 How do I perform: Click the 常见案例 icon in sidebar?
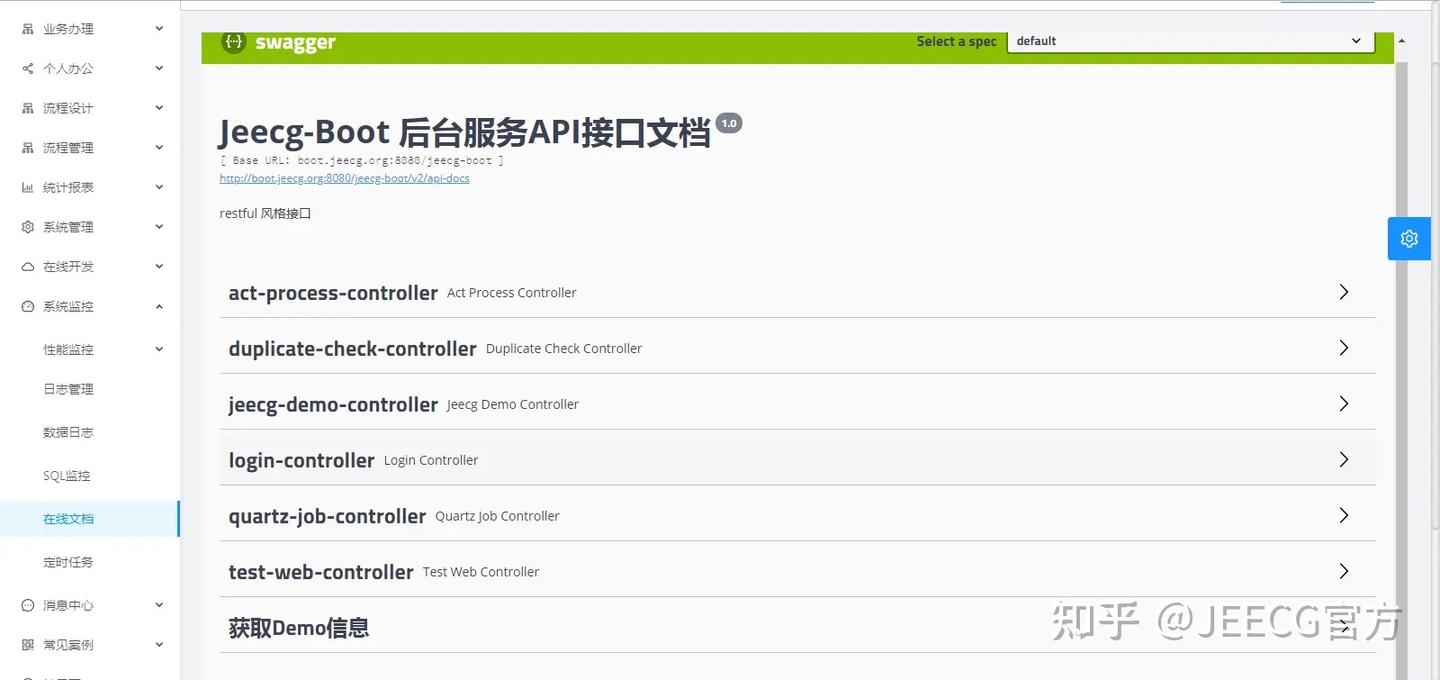tap(27, 644)
